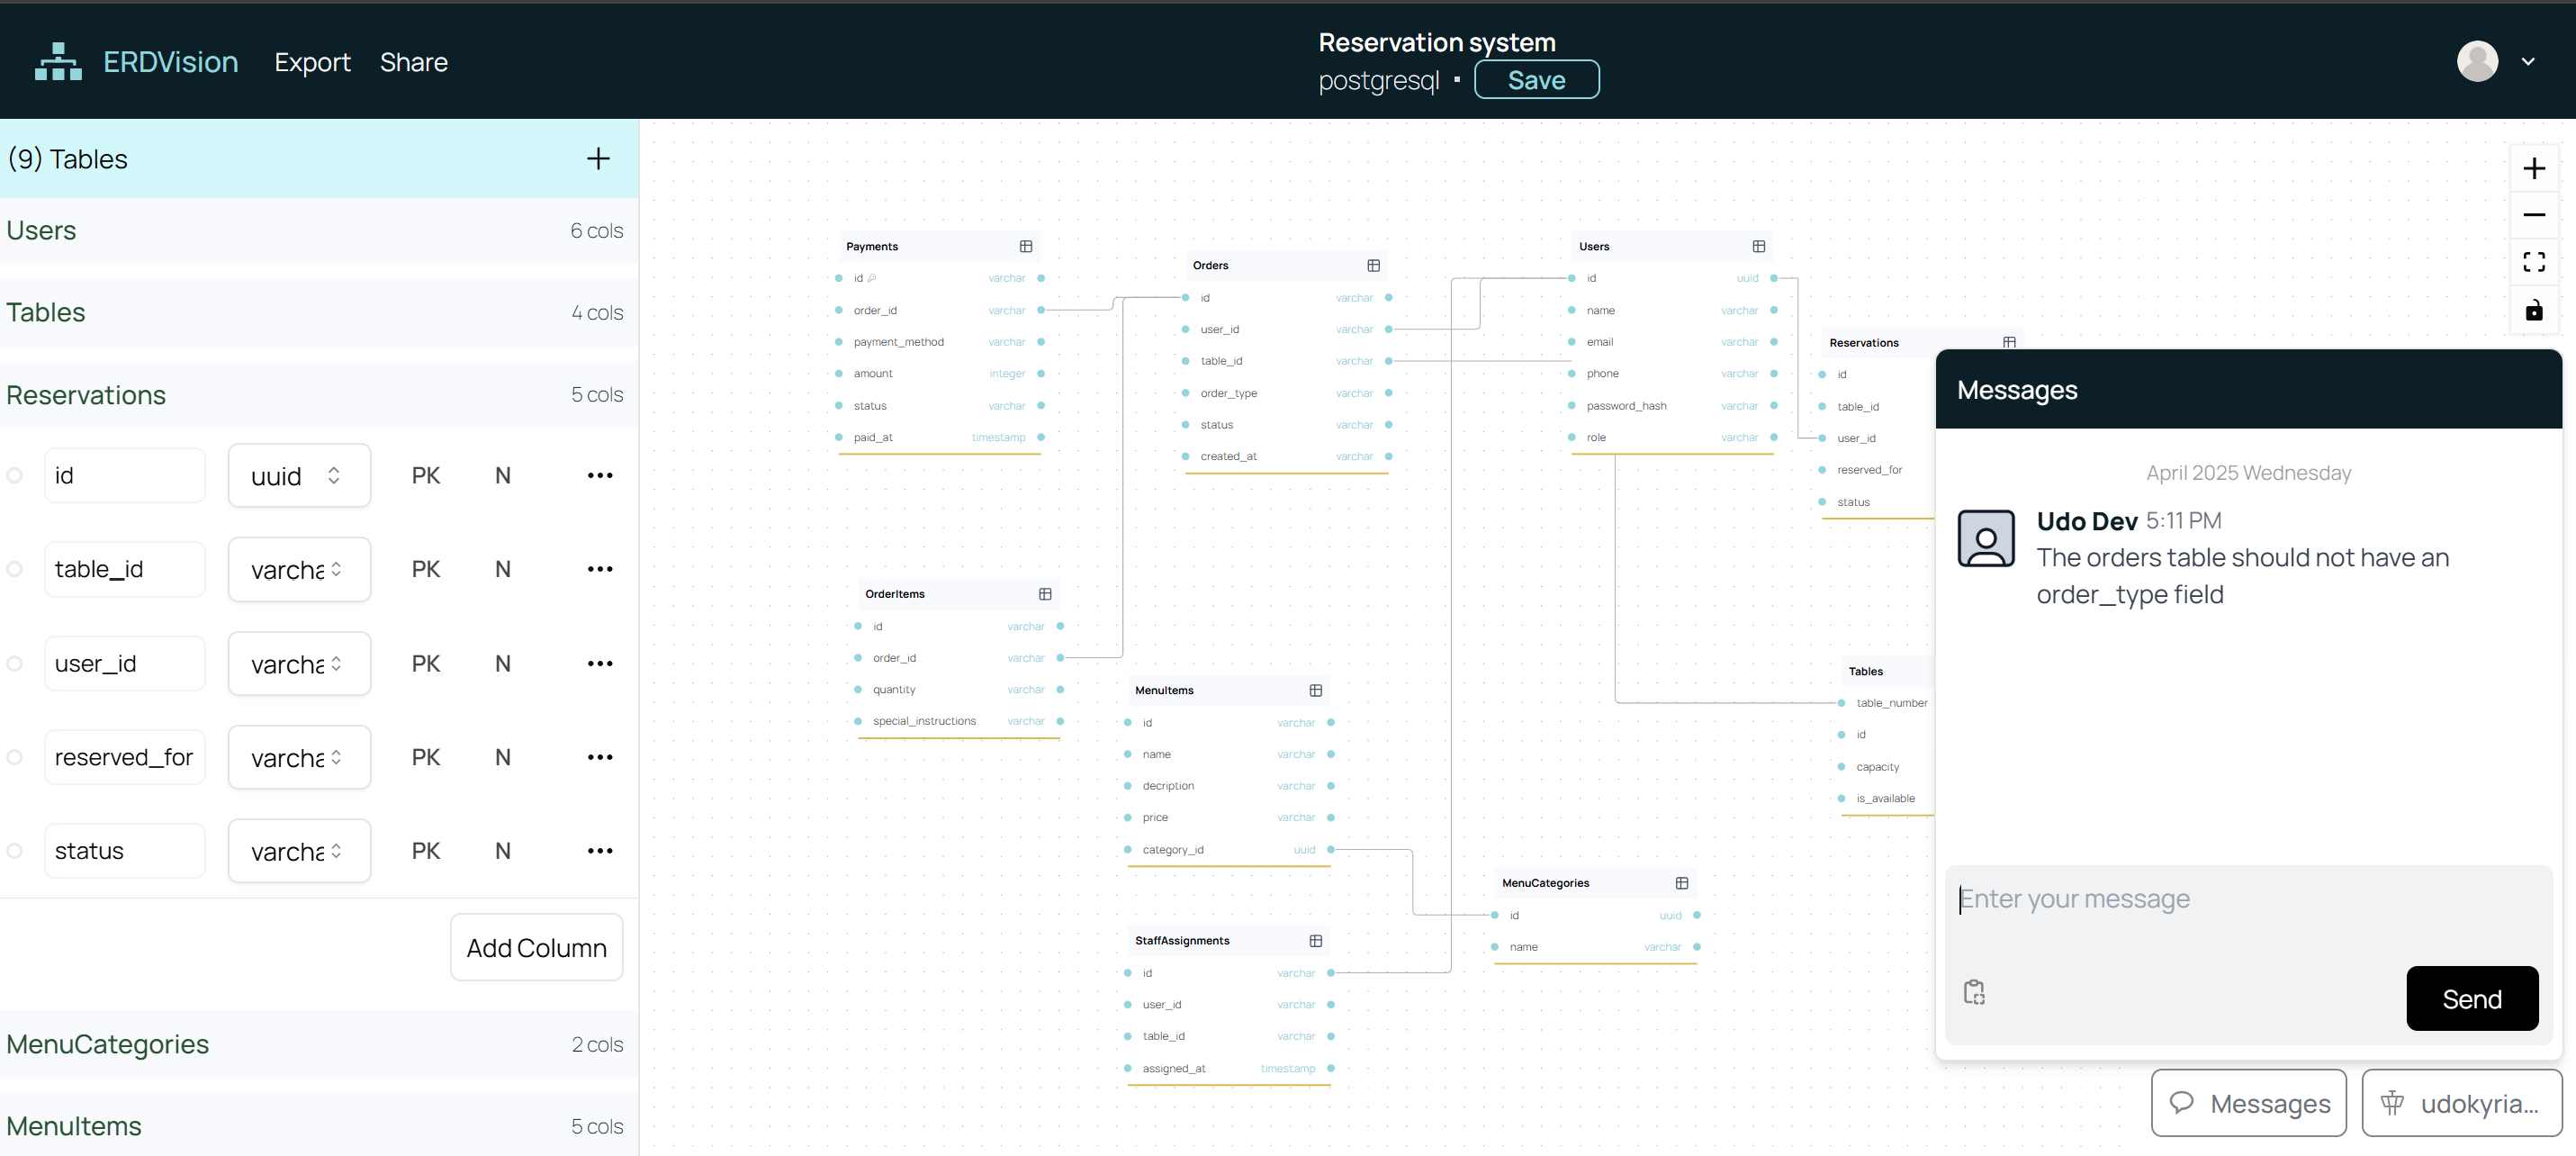Expand the MenuCategories table in sidebar
Image resolution: width=2576 pixels, height=1156 pixels.
coord(319,1044)
